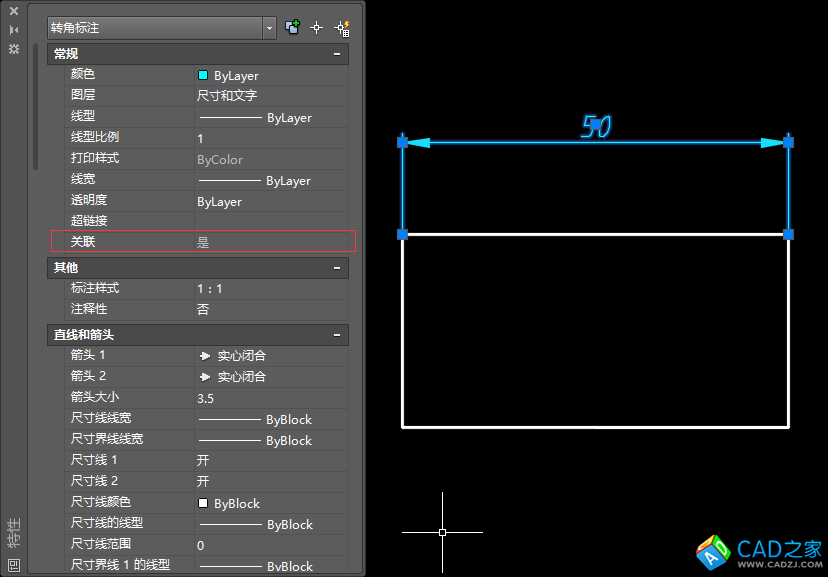Collapse the 直线和箭头 section
Screen dimensions: 828x577
pyautogui.click(x=338, y=335)
